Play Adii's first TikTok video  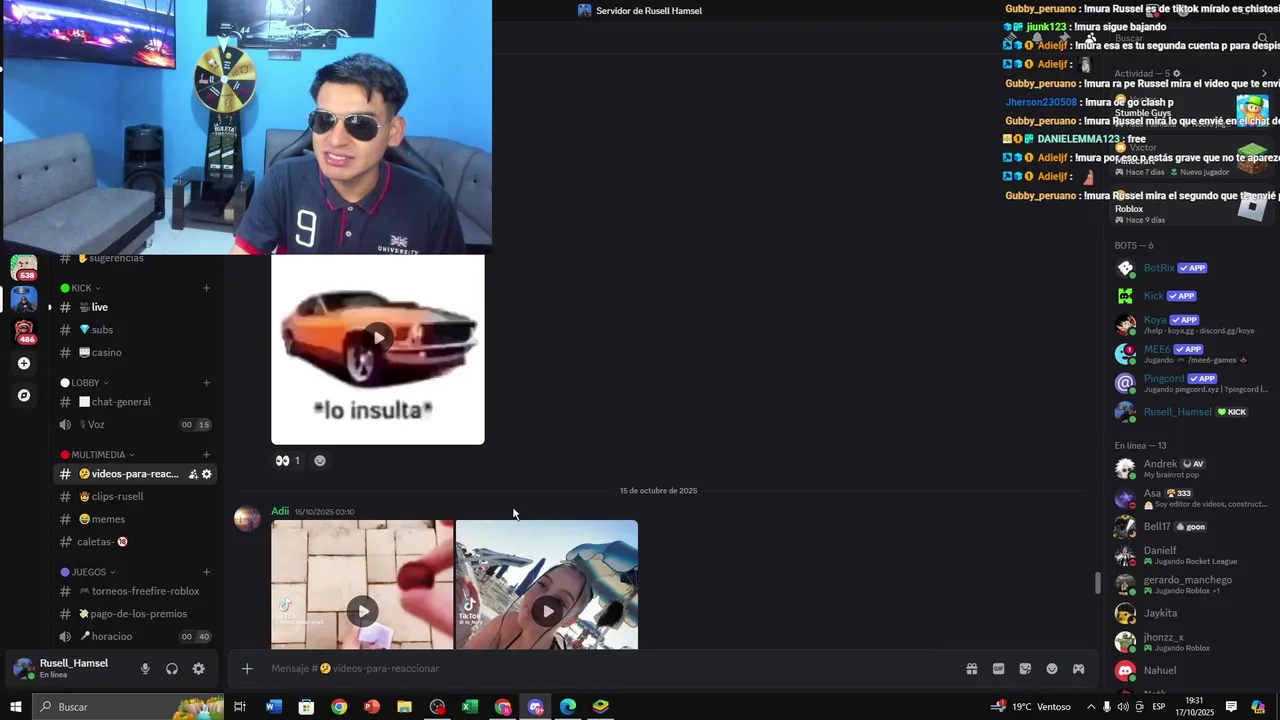pos(363,611)
